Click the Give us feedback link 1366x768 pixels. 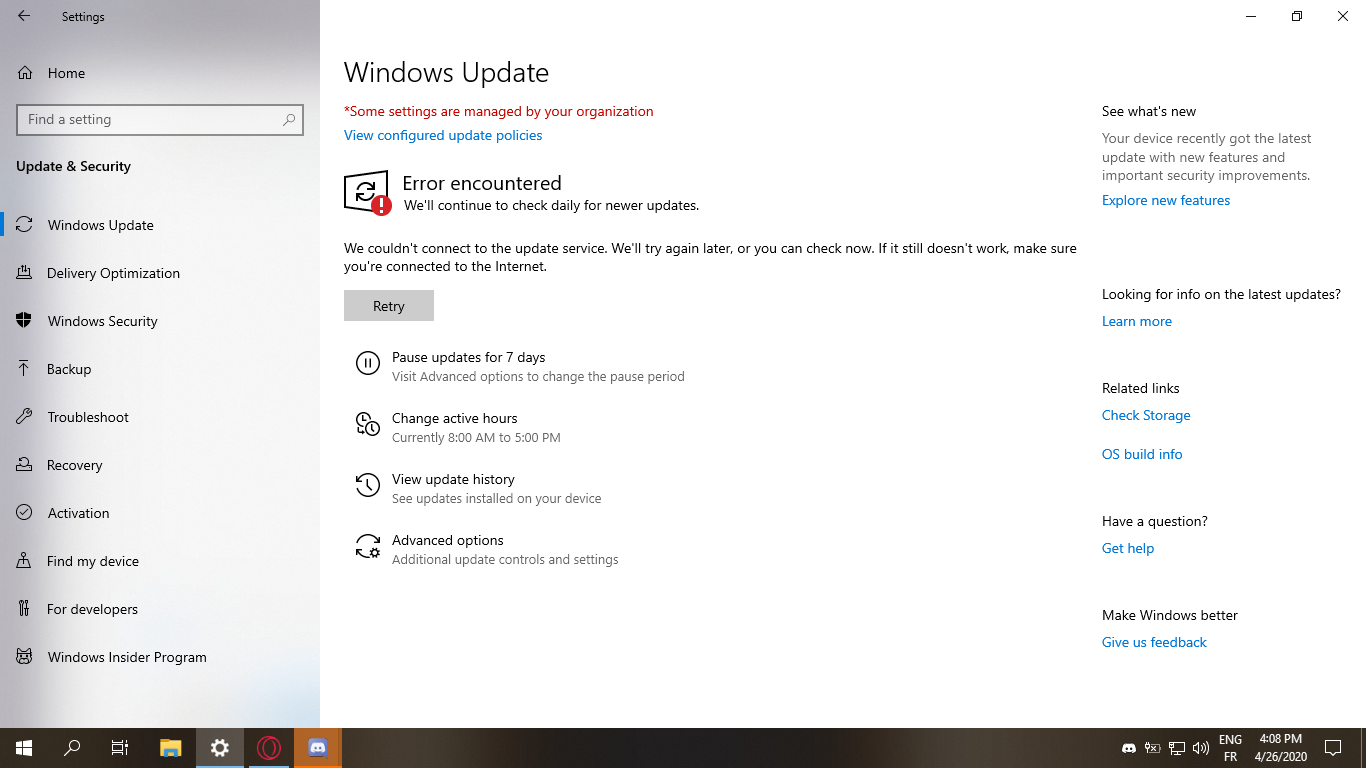click(1154, 642)
